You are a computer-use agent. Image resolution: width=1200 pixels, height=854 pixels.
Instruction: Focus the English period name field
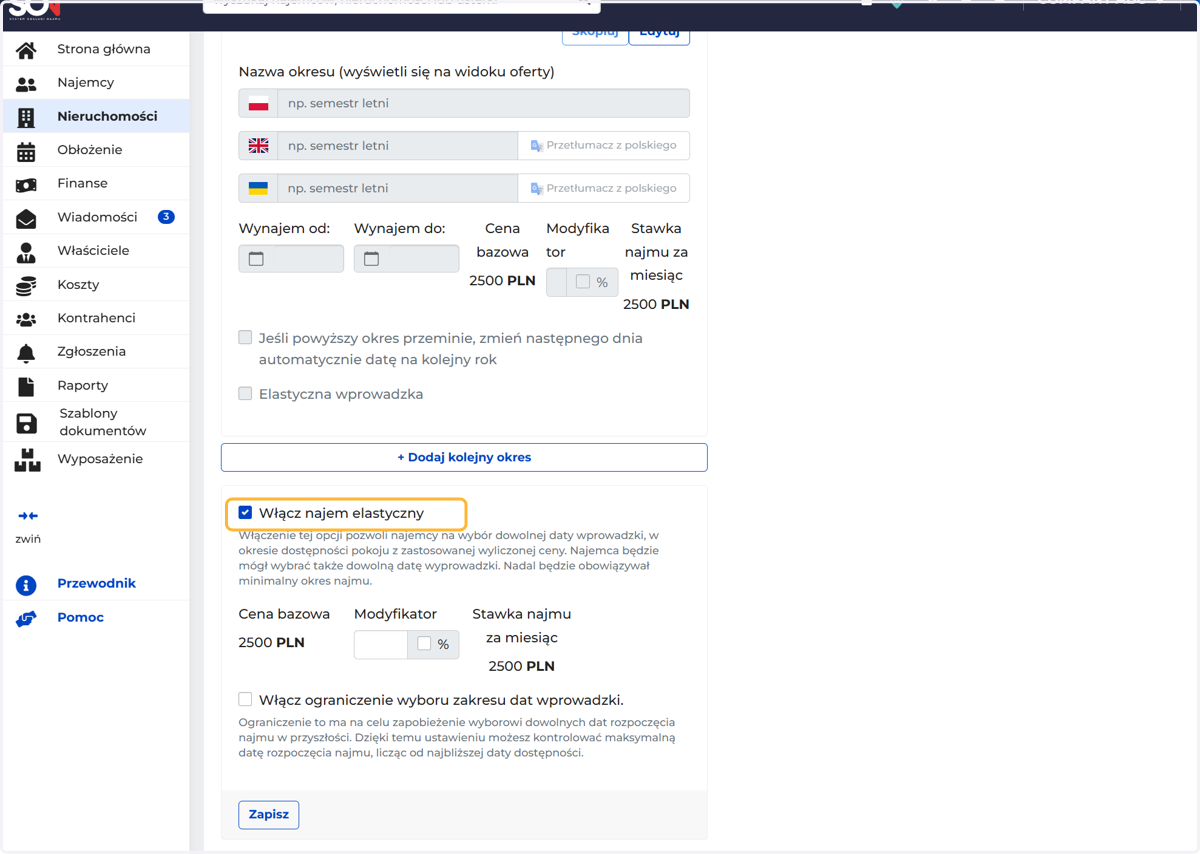(x=398, y=145)
